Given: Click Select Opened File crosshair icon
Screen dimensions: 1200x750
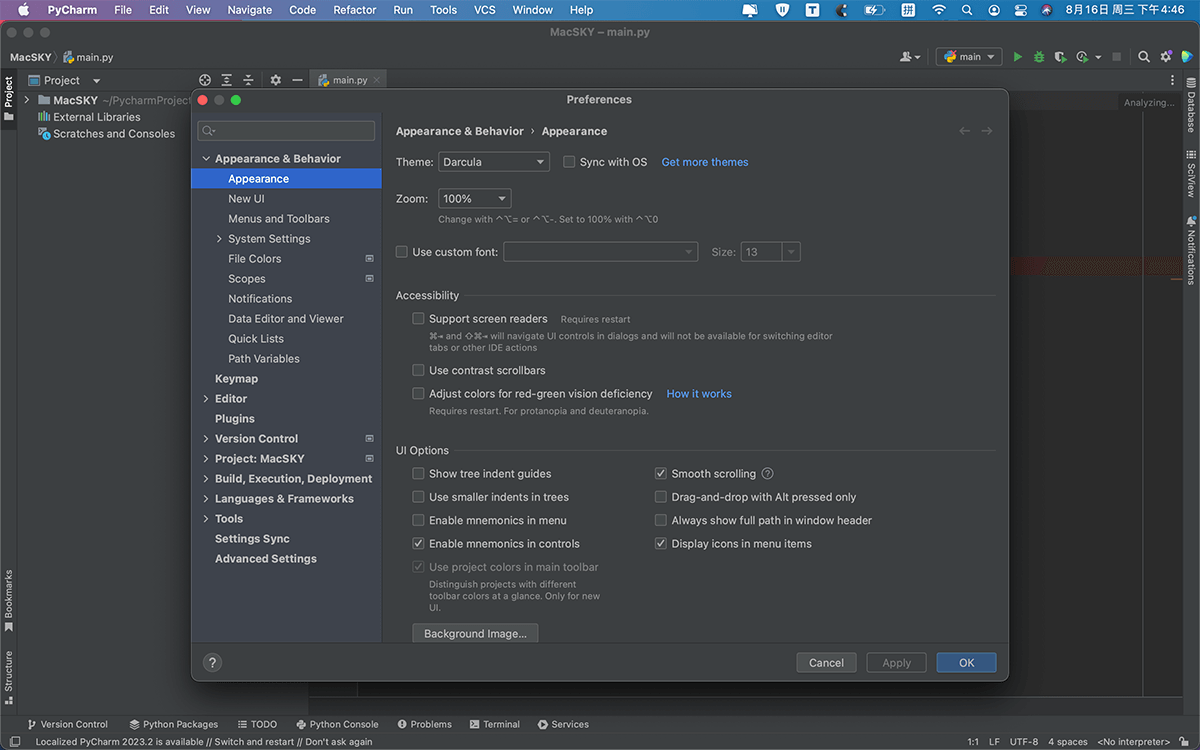Looking at the screenshot, I should tap(205, 80).
